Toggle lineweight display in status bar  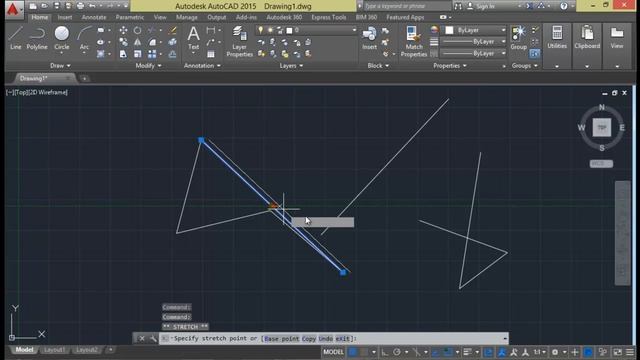pos(468,352)
